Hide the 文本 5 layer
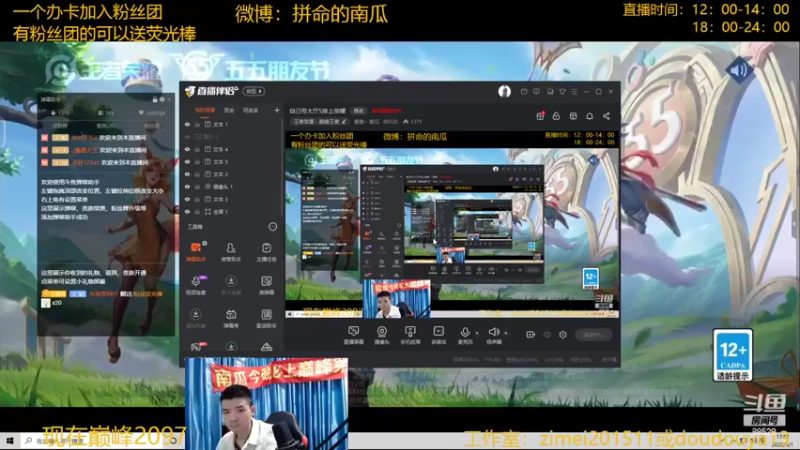The image size is (800, 450). 187,162
